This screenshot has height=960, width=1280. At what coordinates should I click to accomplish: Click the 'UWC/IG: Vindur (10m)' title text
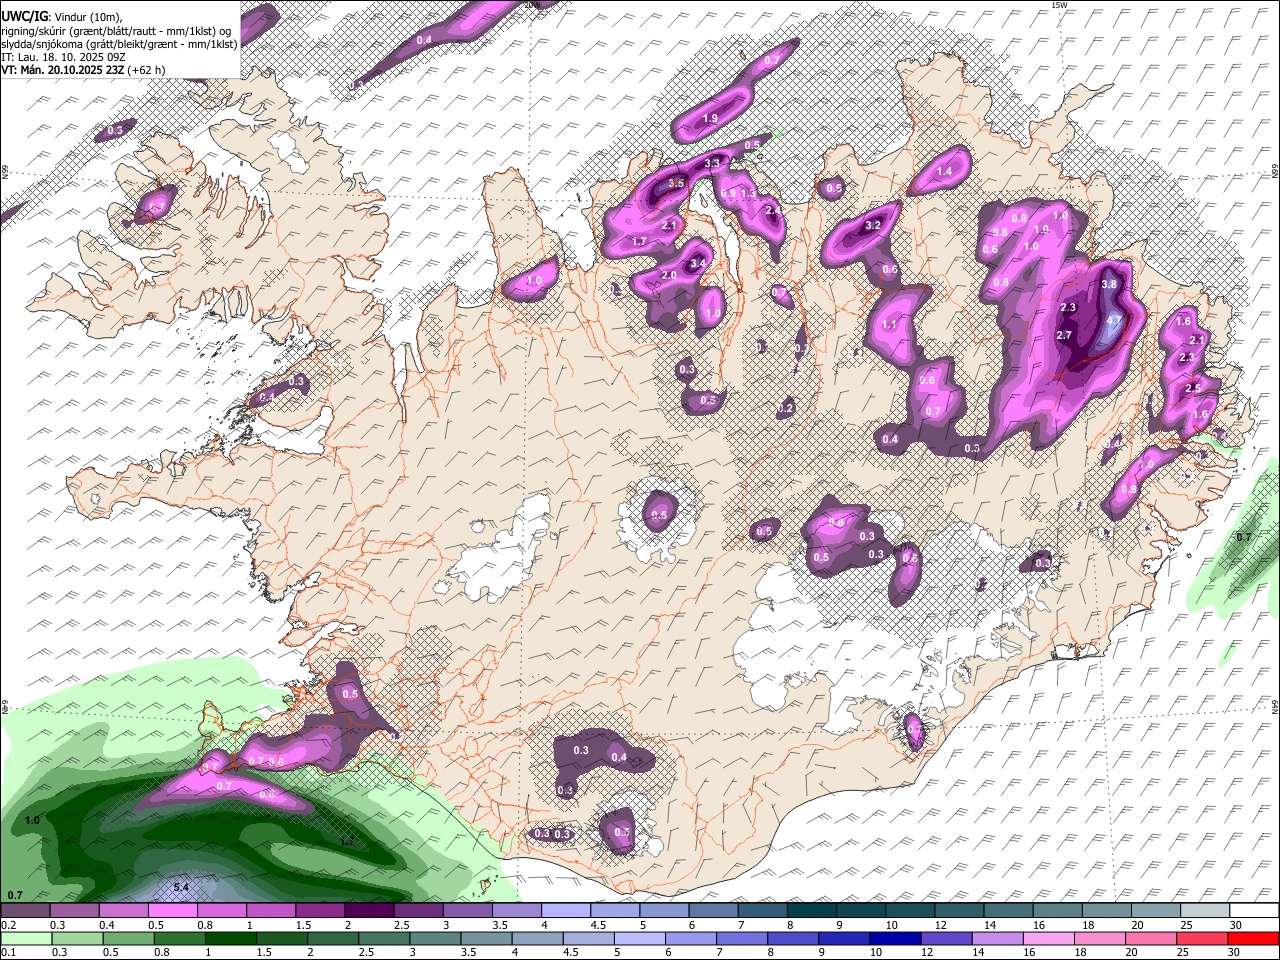click(62, 16)
